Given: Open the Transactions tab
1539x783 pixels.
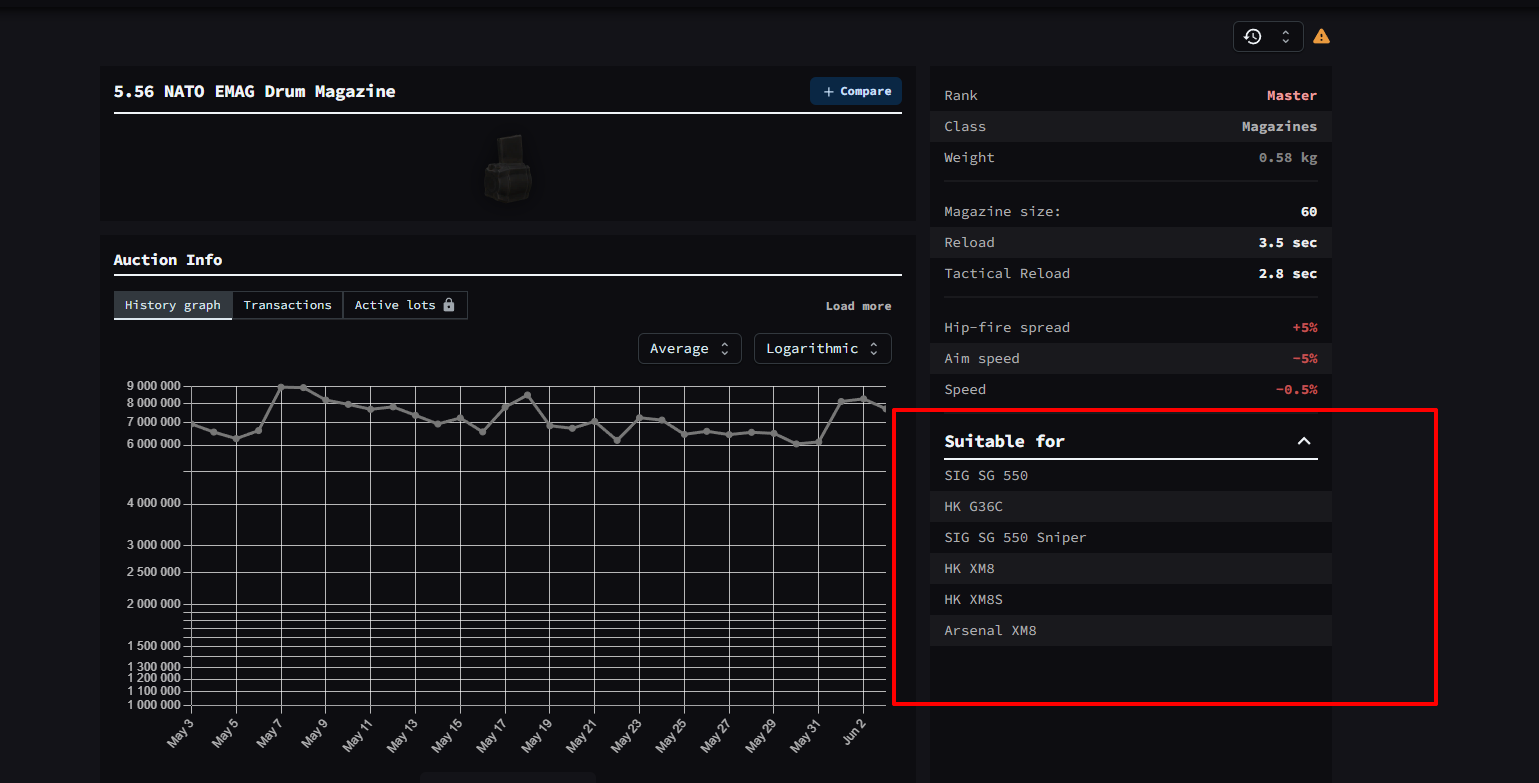Looking at the screenshot, I should (x=287, y=305).
